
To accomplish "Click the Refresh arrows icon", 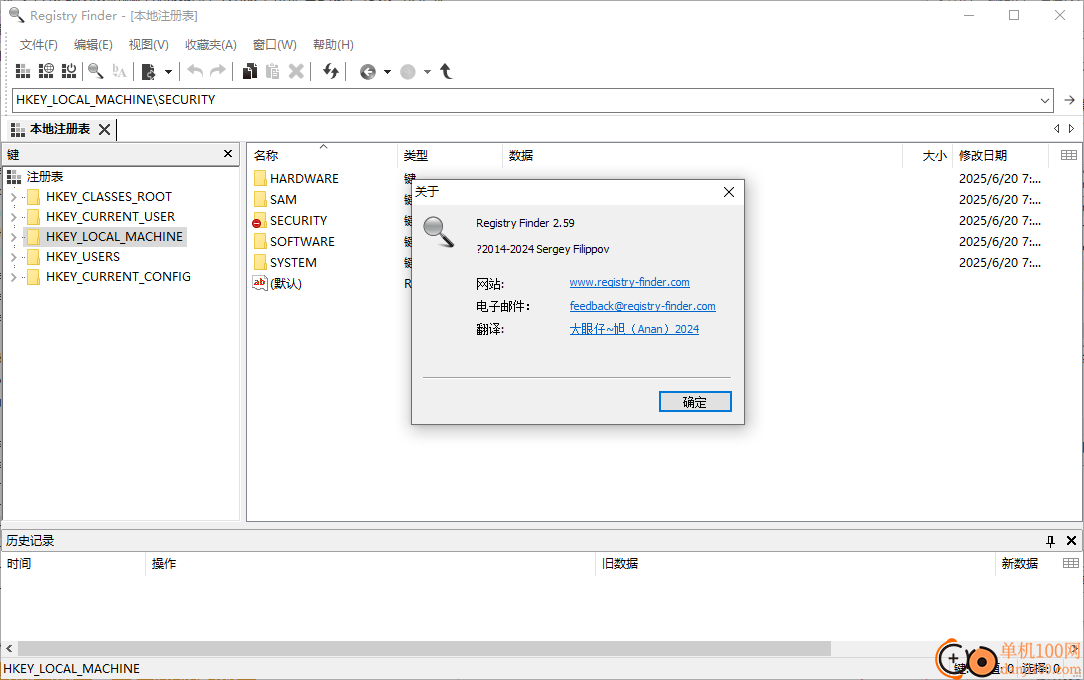I will click(331, 71).
